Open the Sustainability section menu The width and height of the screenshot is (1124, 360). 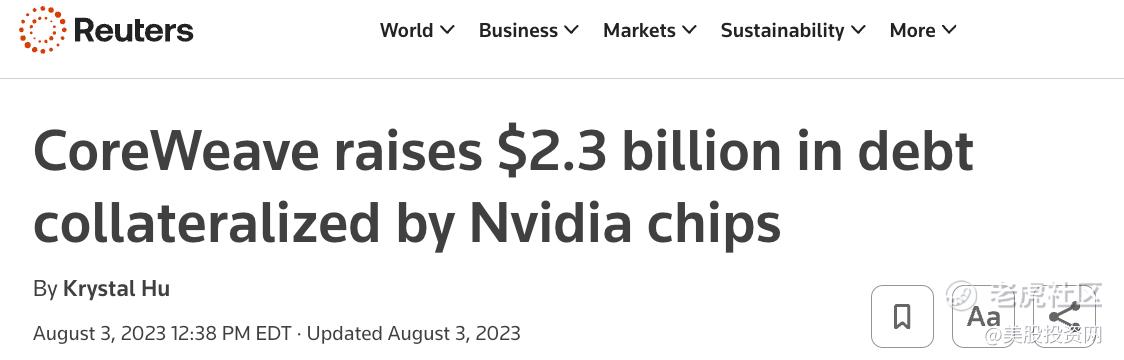(783, 30)
